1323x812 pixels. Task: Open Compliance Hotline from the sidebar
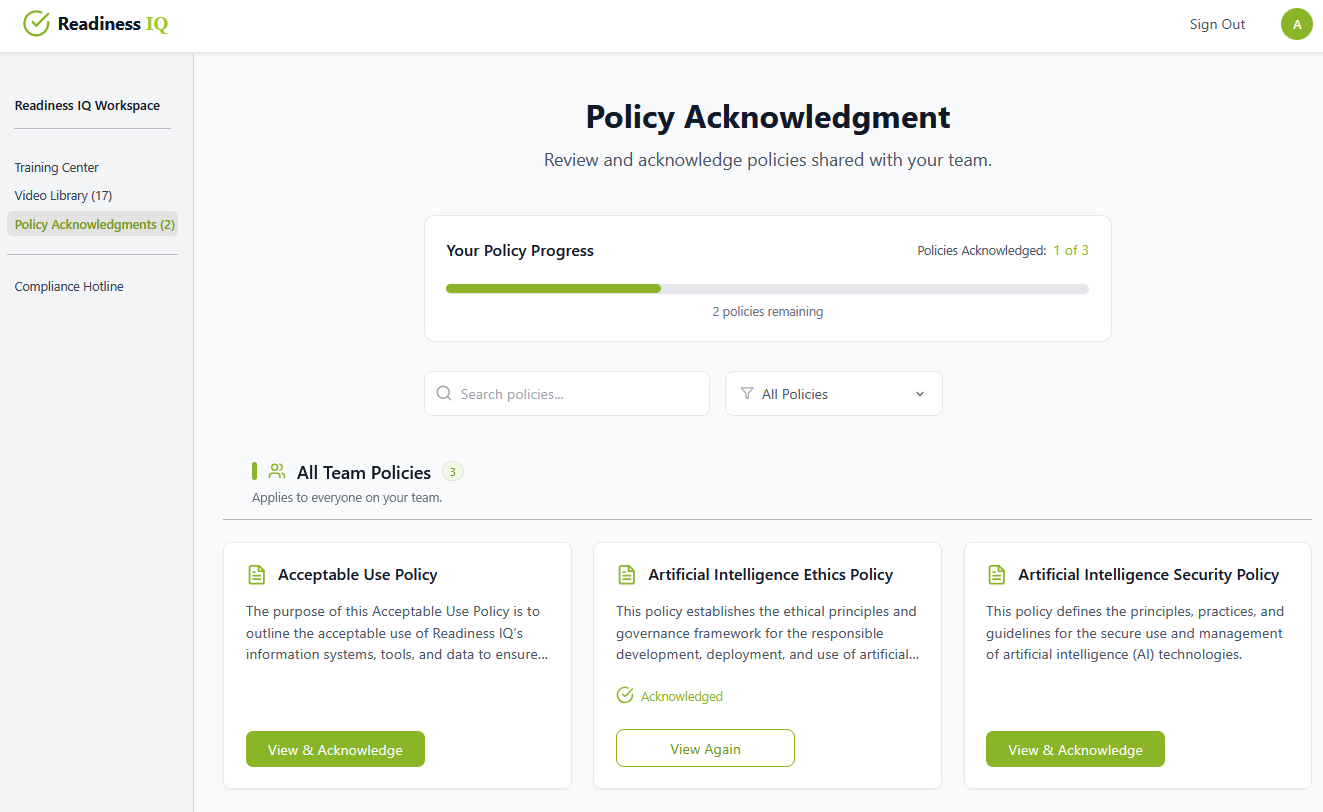click(x=69, y=286)
